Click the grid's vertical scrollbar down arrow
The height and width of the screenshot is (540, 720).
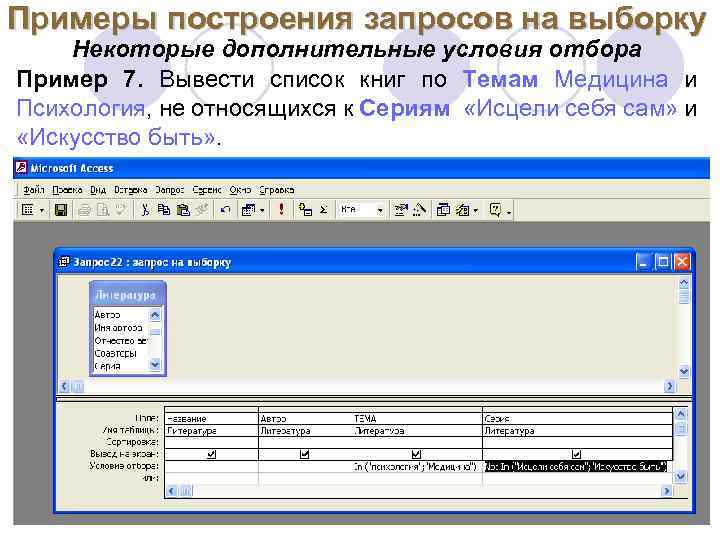point(681,477)
